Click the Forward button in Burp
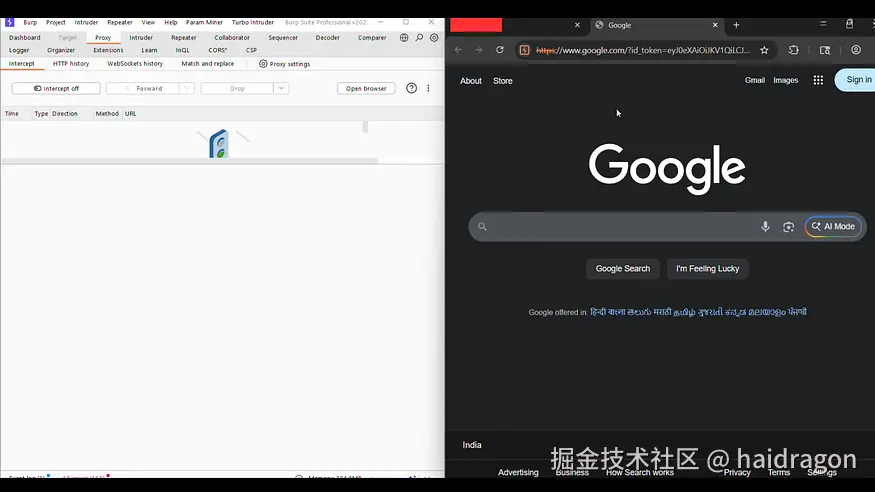 coord(143,88)
